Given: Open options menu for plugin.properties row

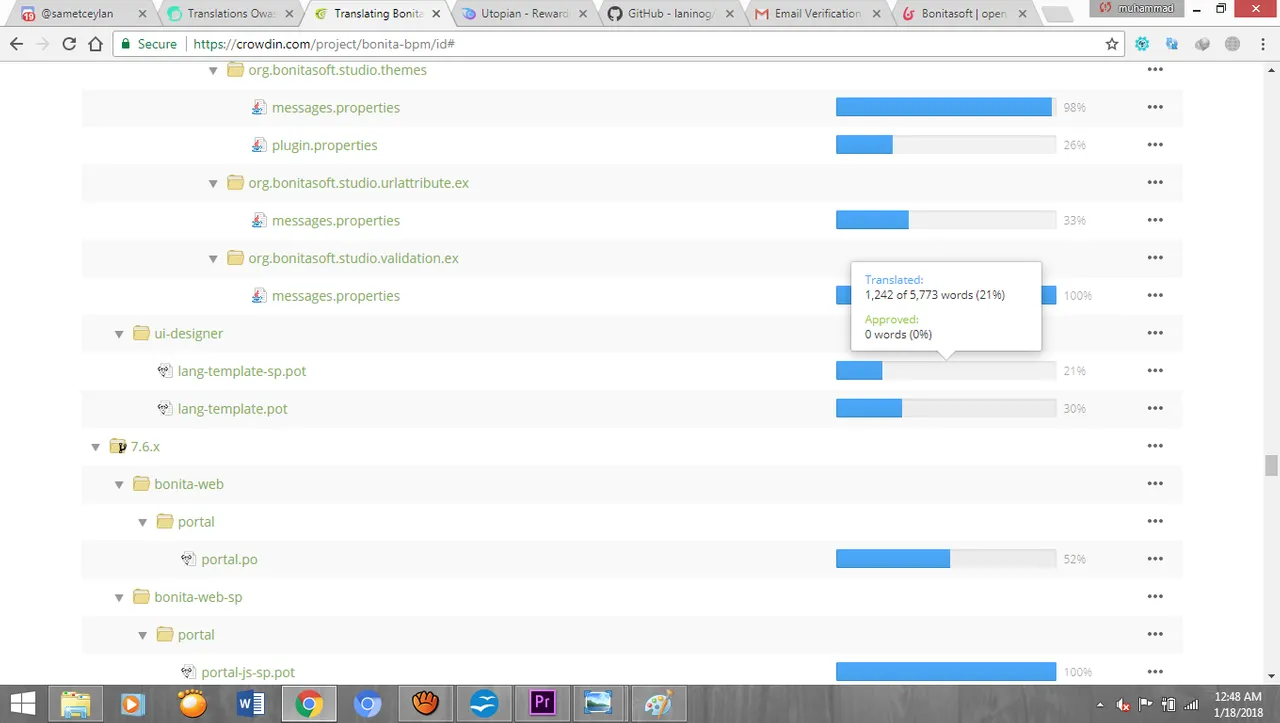Looking at the screenshot, I should [x=1155, y=145].
